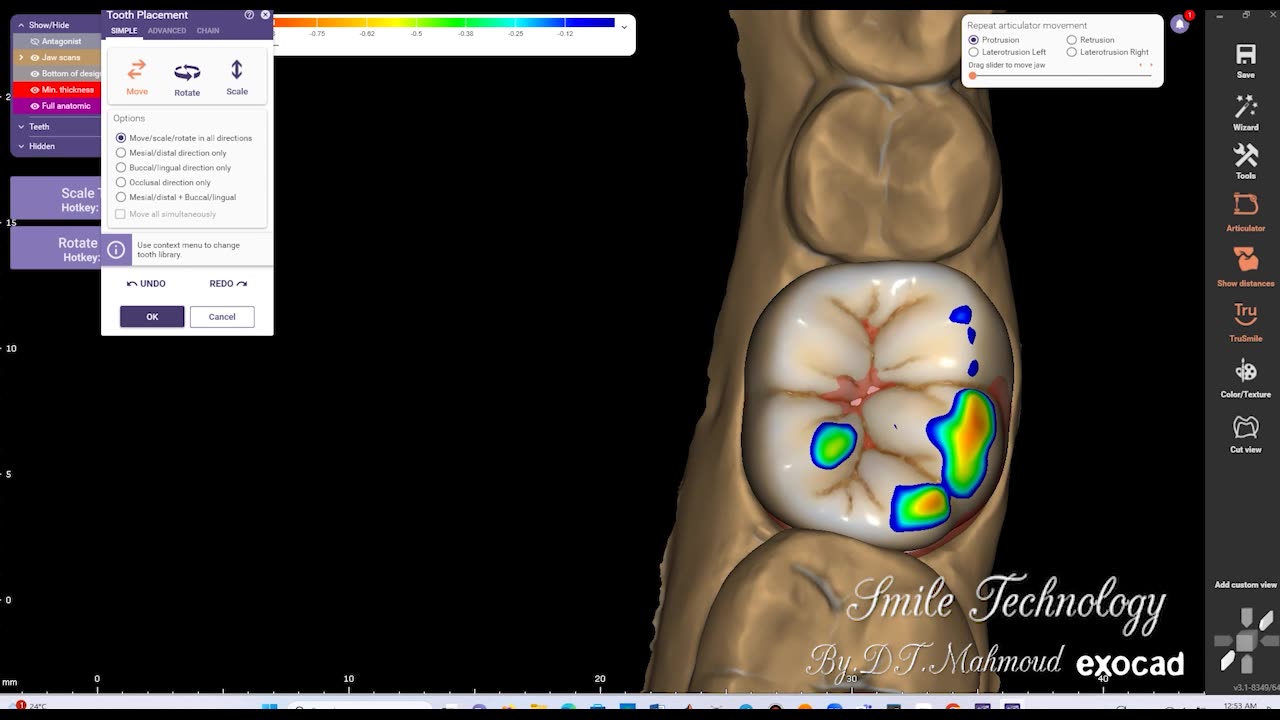Hide the Full anatomic layer
The height and width of the screenshot is (720, 1280).
(x=35, y=106)
